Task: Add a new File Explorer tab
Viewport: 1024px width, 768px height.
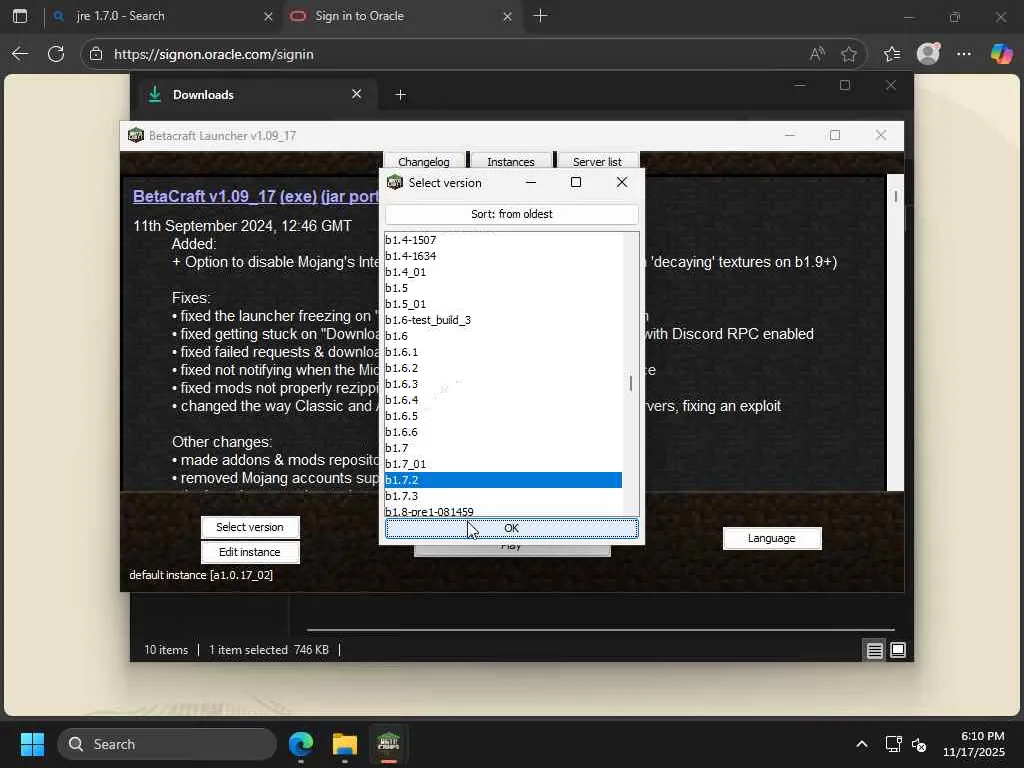Action: click(x=400, y=95)
